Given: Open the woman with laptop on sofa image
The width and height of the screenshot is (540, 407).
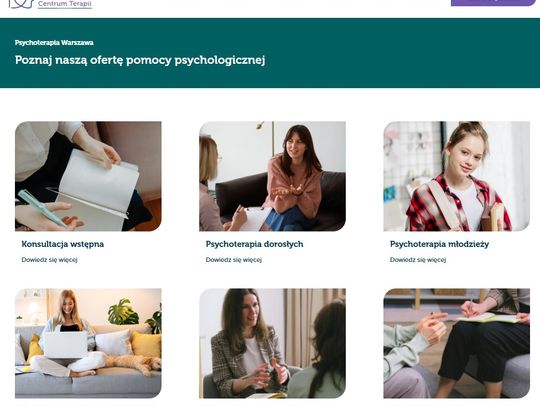Looking at the screenshot, I should coord(88,343).
